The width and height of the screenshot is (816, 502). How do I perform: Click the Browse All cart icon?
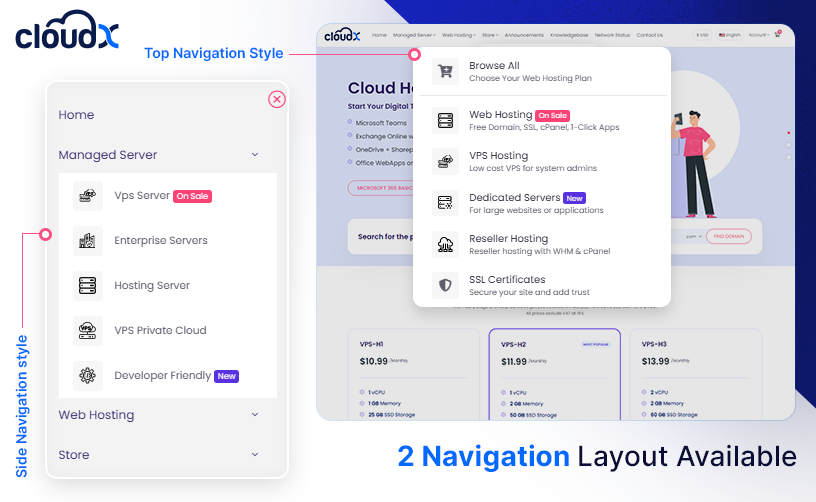tap(445, 72)
